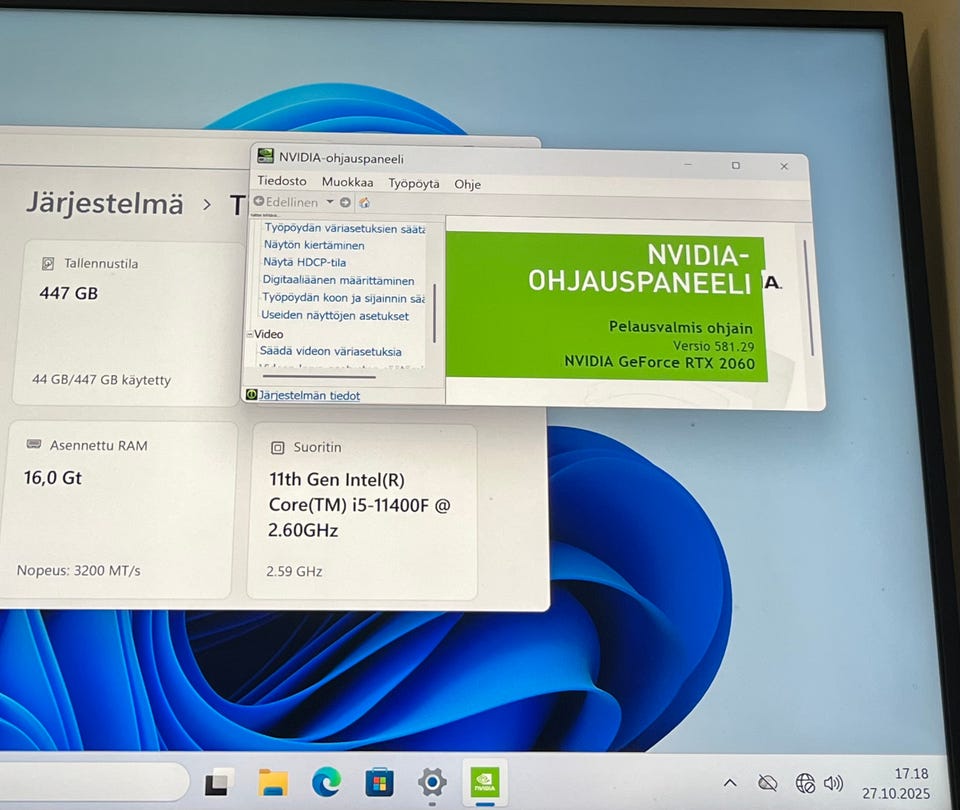Open File Explorer from taskbar
This screenshot has height=810, width=960.
pos(273,782)
